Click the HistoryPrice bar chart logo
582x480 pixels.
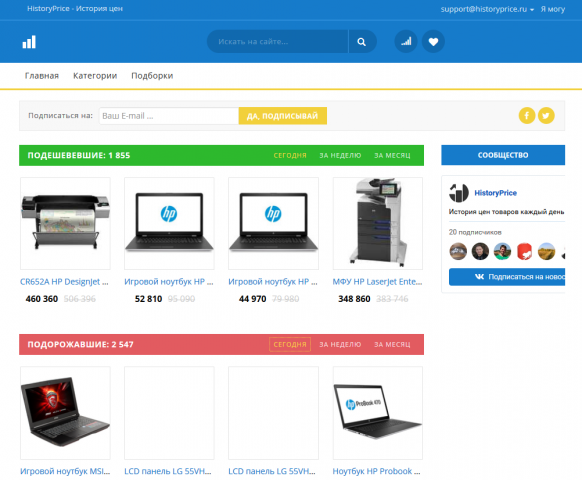click(29, 42)
